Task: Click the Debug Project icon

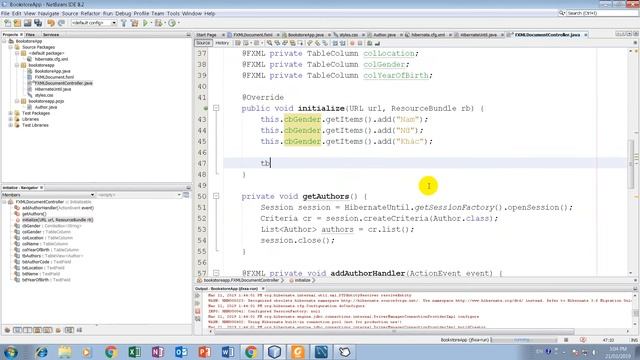Action: (x=158, y=23)
